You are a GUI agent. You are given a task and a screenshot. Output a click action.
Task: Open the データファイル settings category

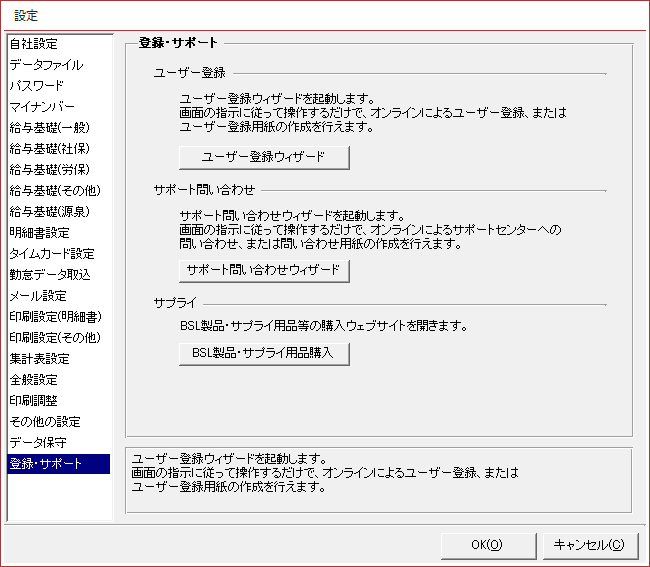(x=46, y=65)
